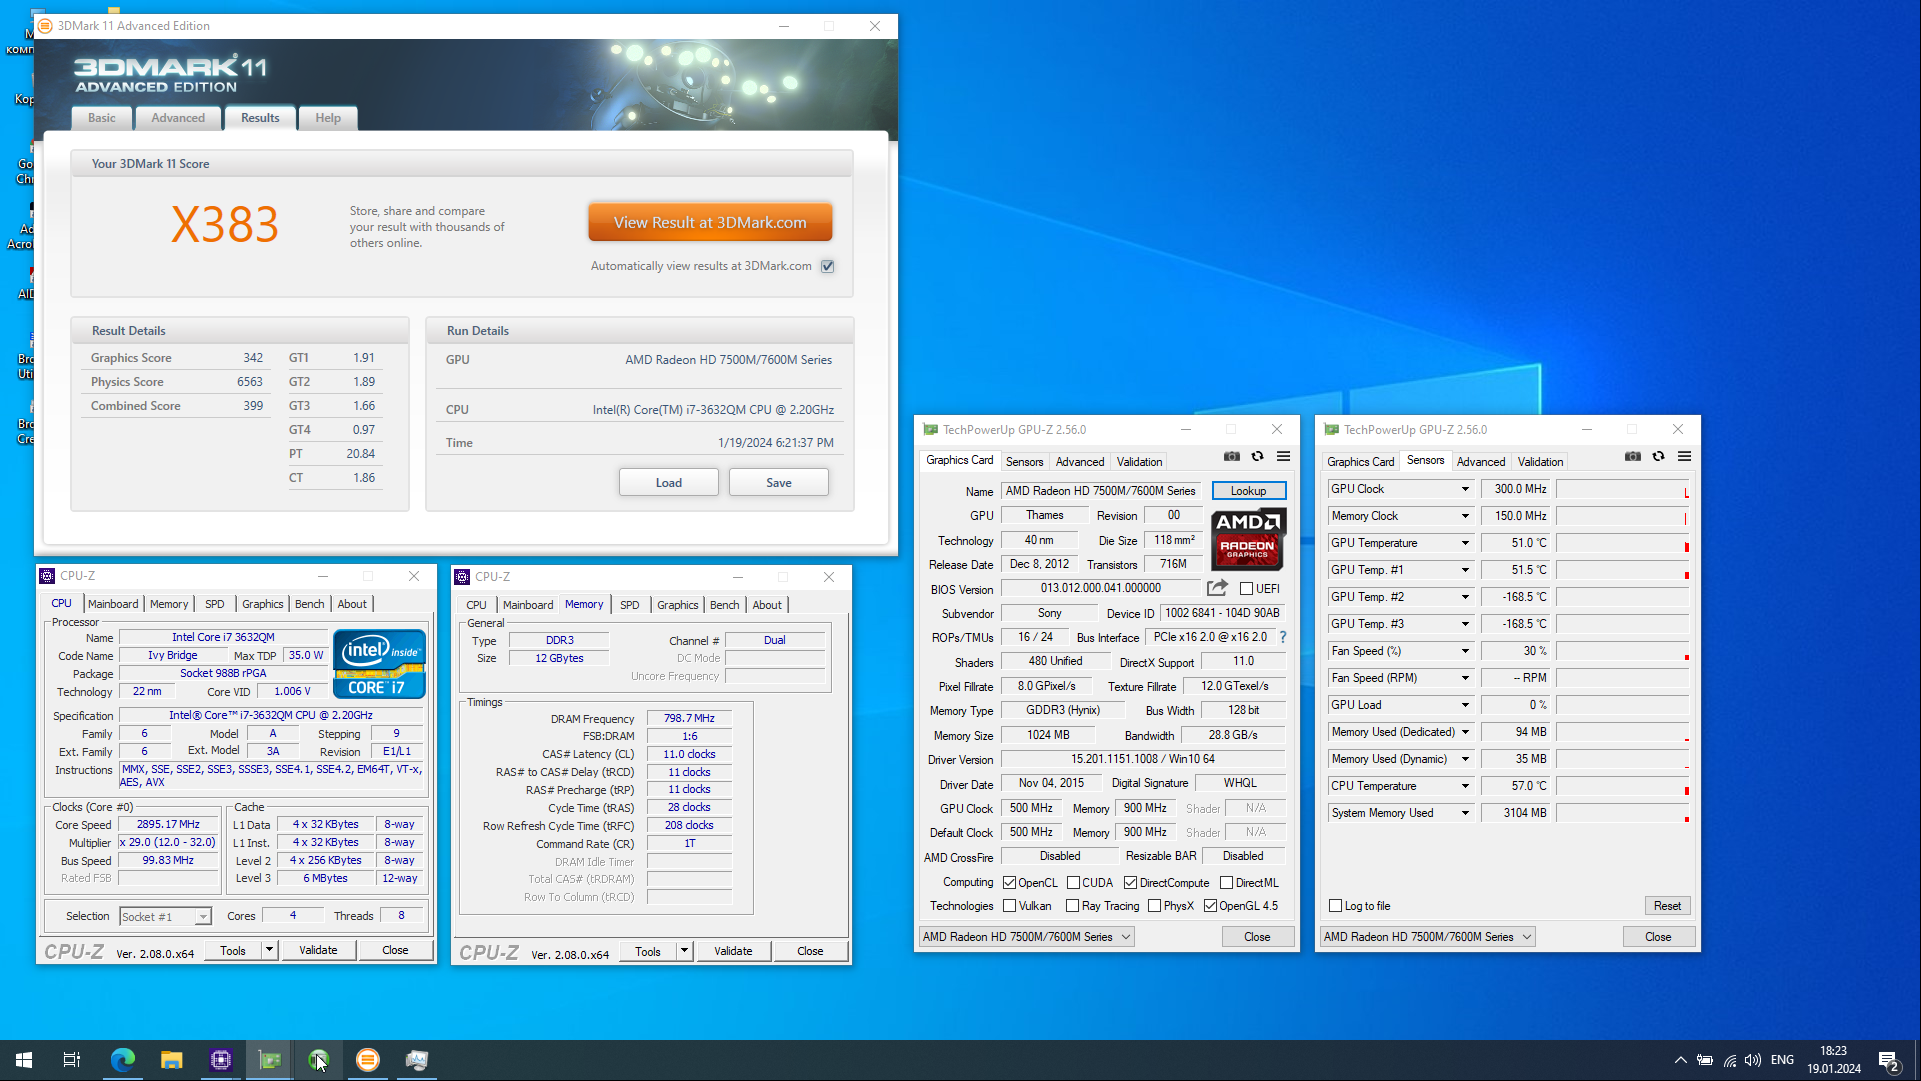Open hamburger menu in GPU-Z Graphics Card window
Screen dimensions: 1921x1081
tap(1284, 456)
